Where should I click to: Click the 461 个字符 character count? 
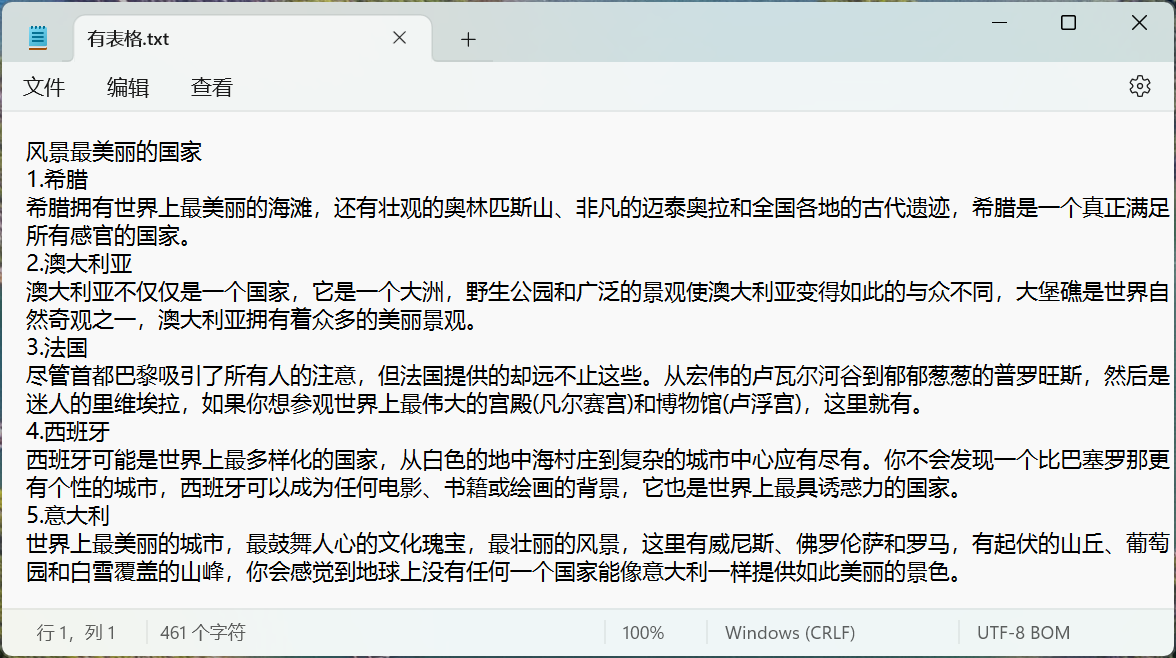pos(202,632)
